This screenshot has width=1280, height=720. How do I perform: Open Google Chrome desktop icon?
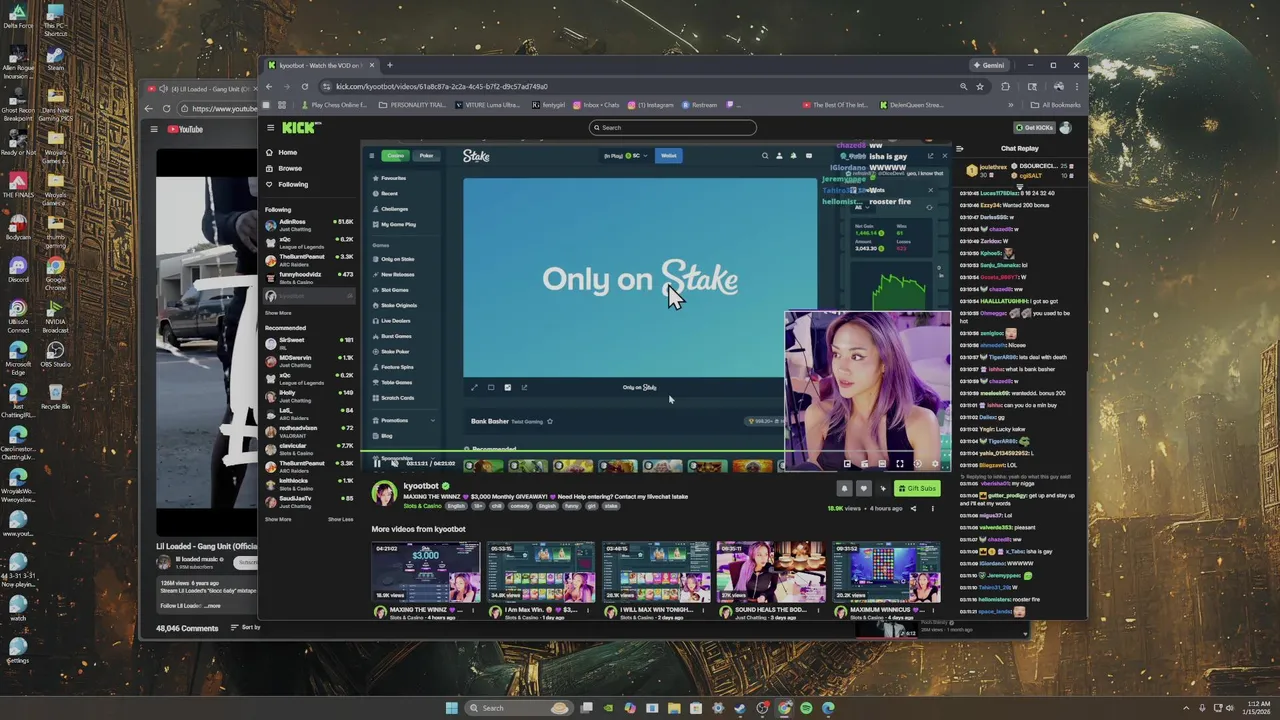point(55,272)
